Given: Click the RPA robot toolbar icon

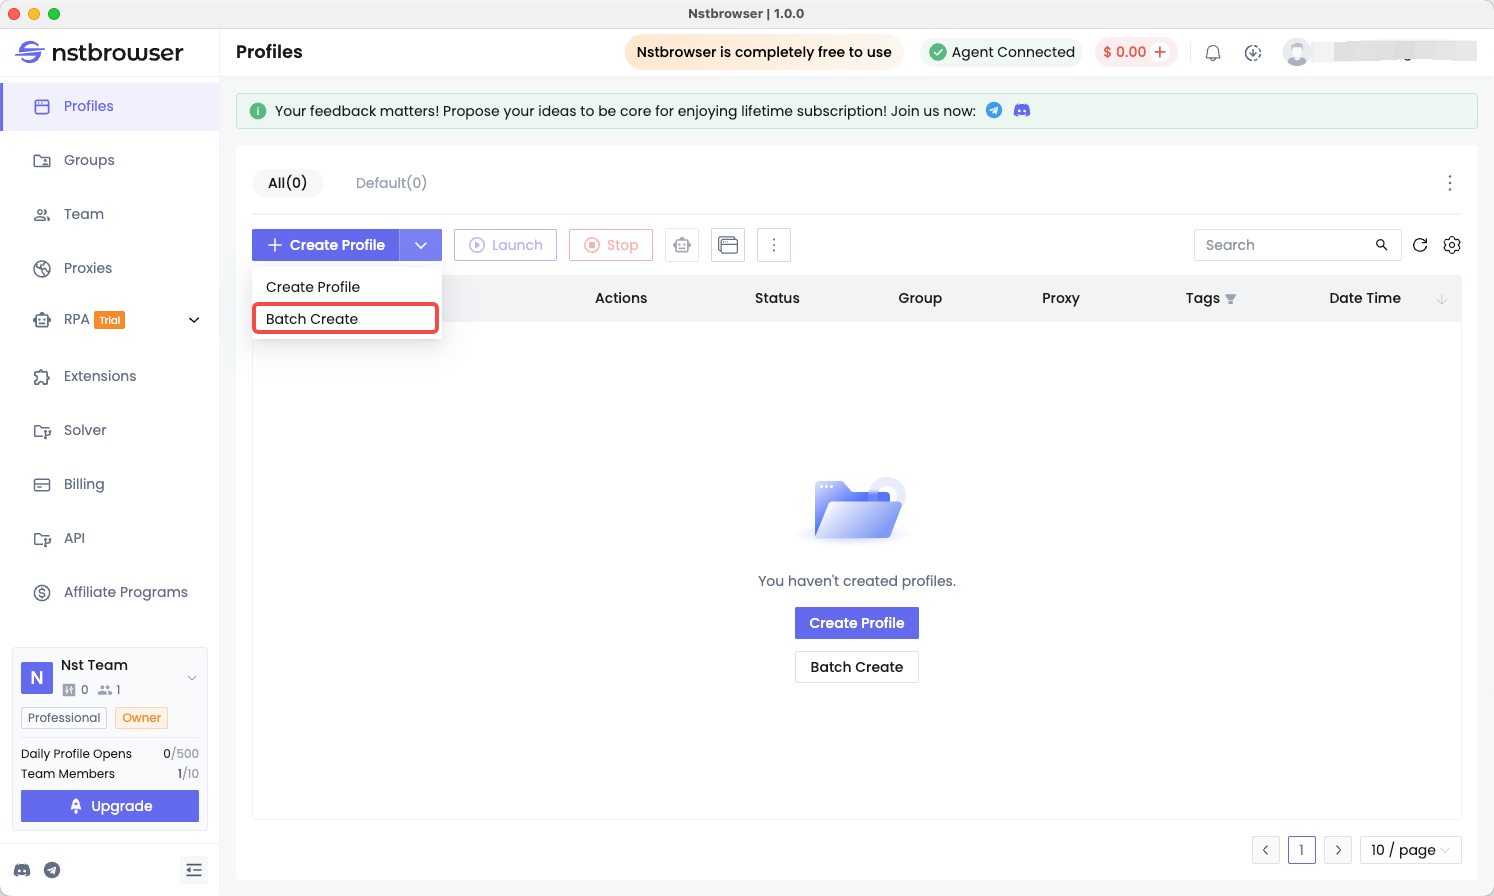Looking at the screenshot, I should [682, 245].
